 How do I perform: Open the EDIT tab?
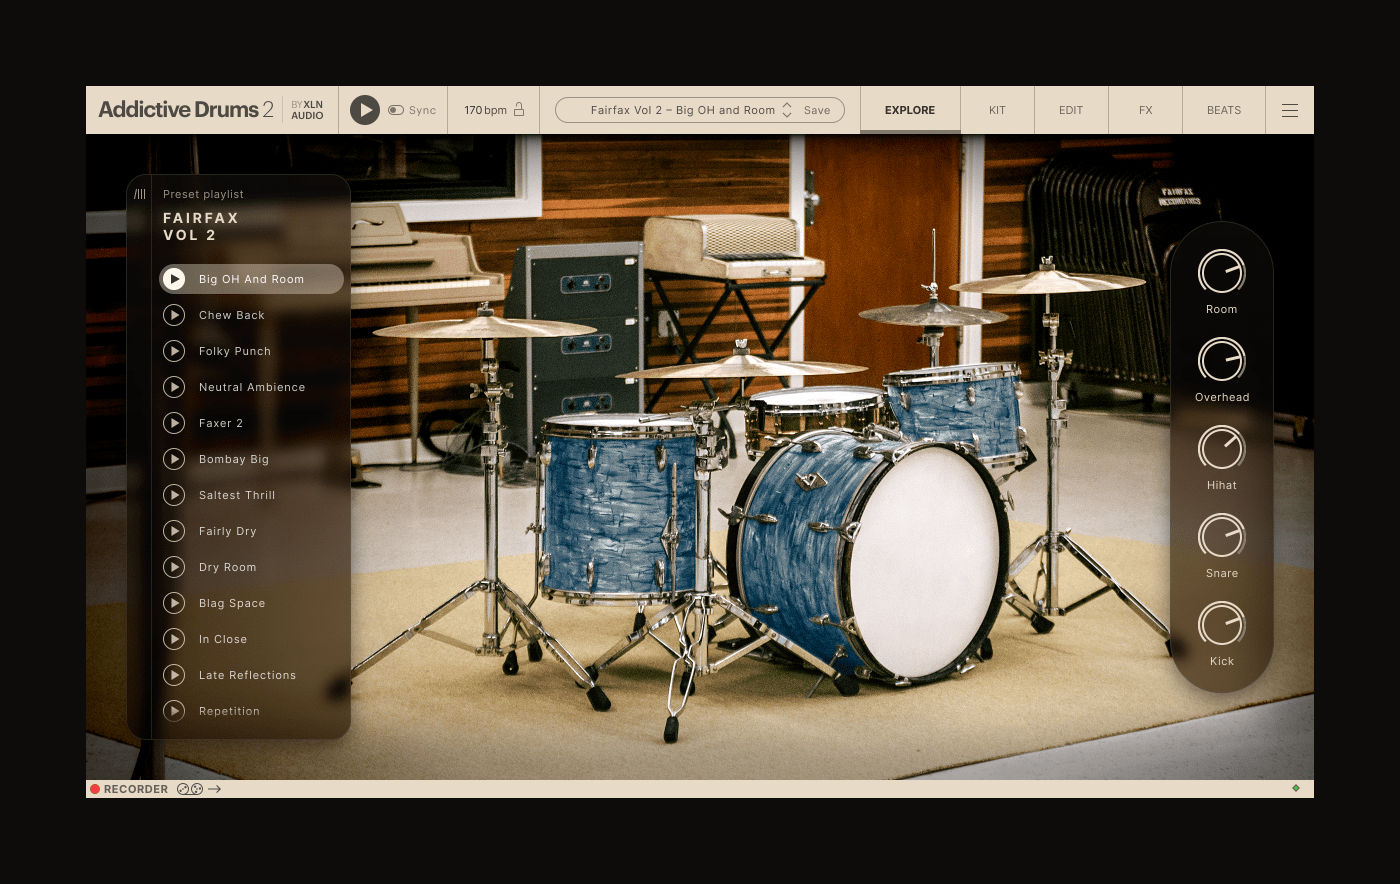pos(1071,110)
